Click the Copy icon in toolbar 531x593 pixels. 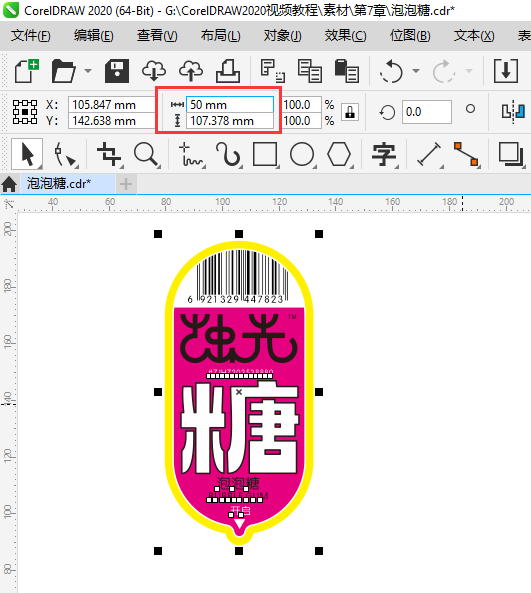310,71
